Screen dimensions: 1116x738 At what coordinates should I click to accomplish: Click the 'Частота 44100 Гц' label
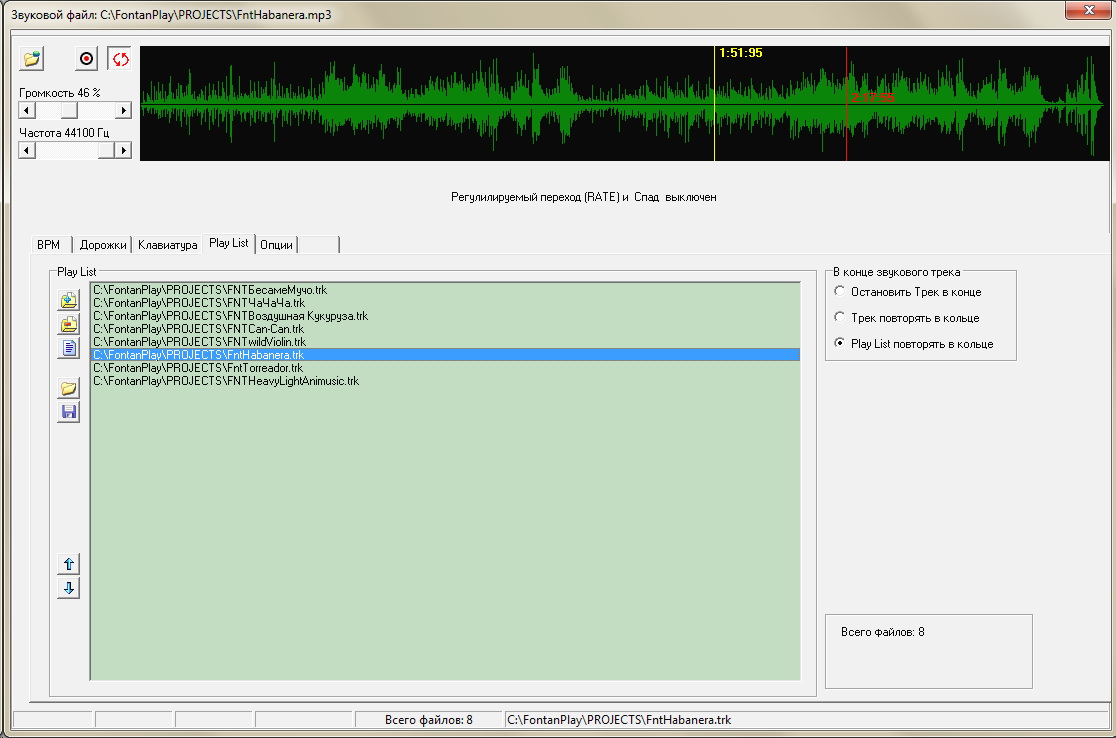64,132
